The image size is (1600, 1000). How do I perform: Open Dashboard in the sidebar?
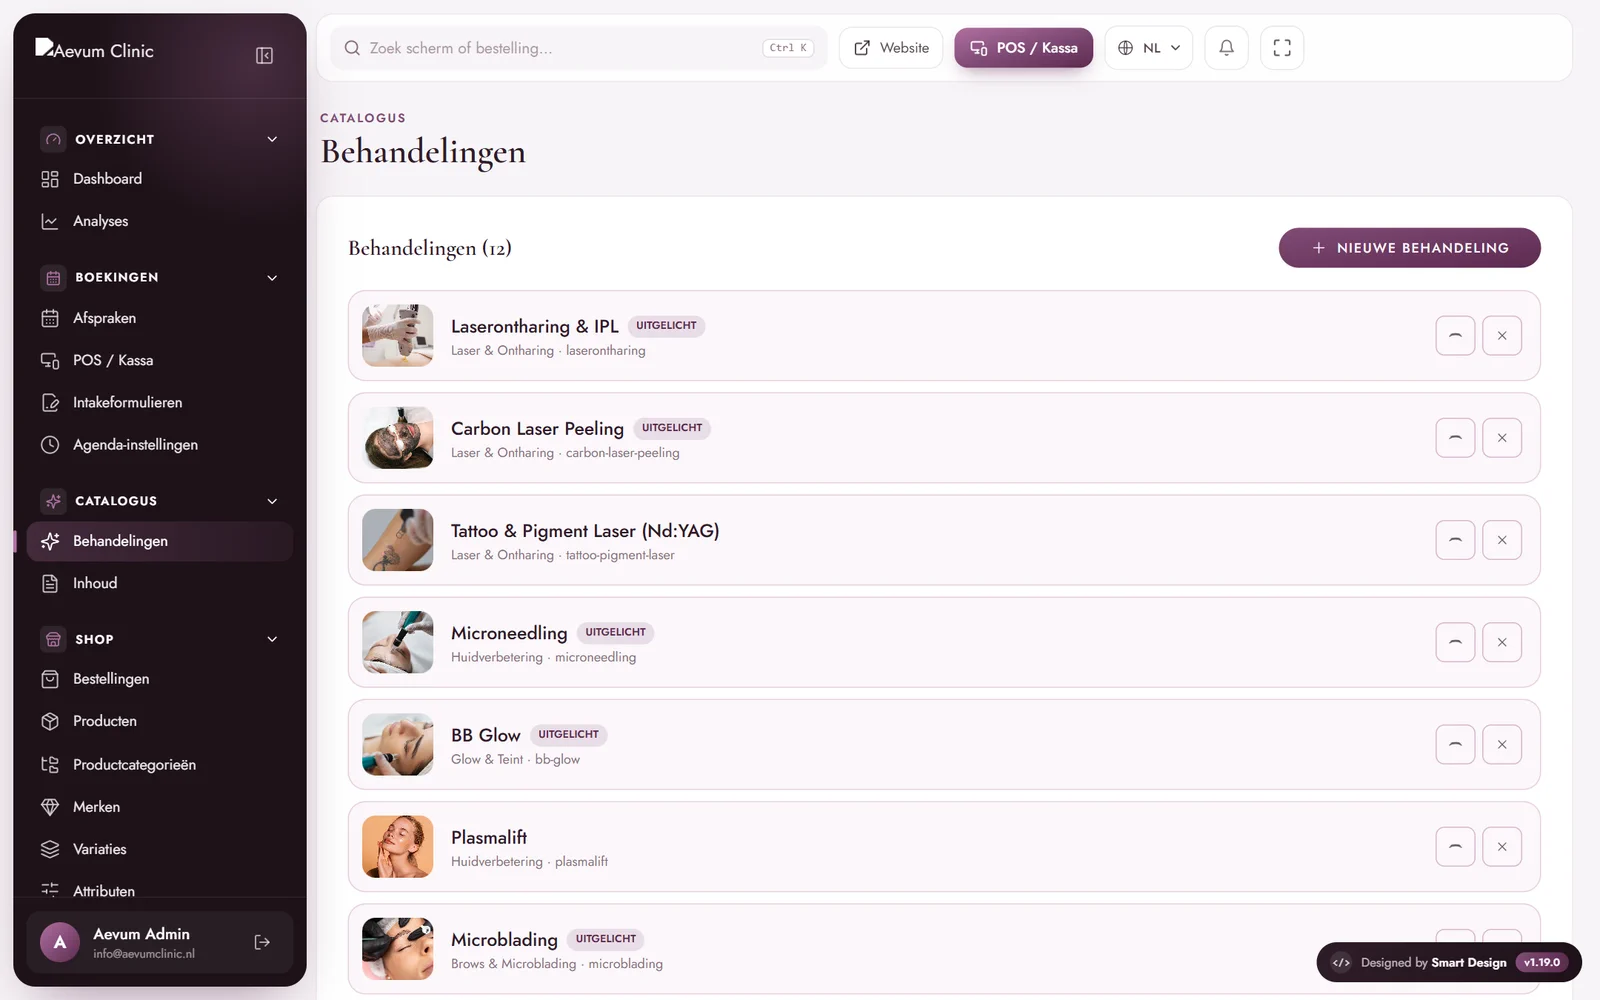tap(160, 179)
